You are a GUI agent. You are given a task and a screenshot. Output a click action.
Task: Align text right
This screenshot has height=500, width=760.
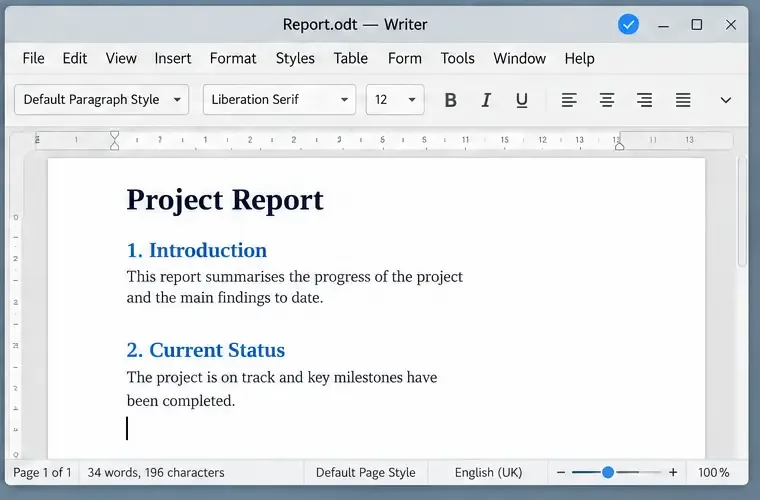pos(644,100)
